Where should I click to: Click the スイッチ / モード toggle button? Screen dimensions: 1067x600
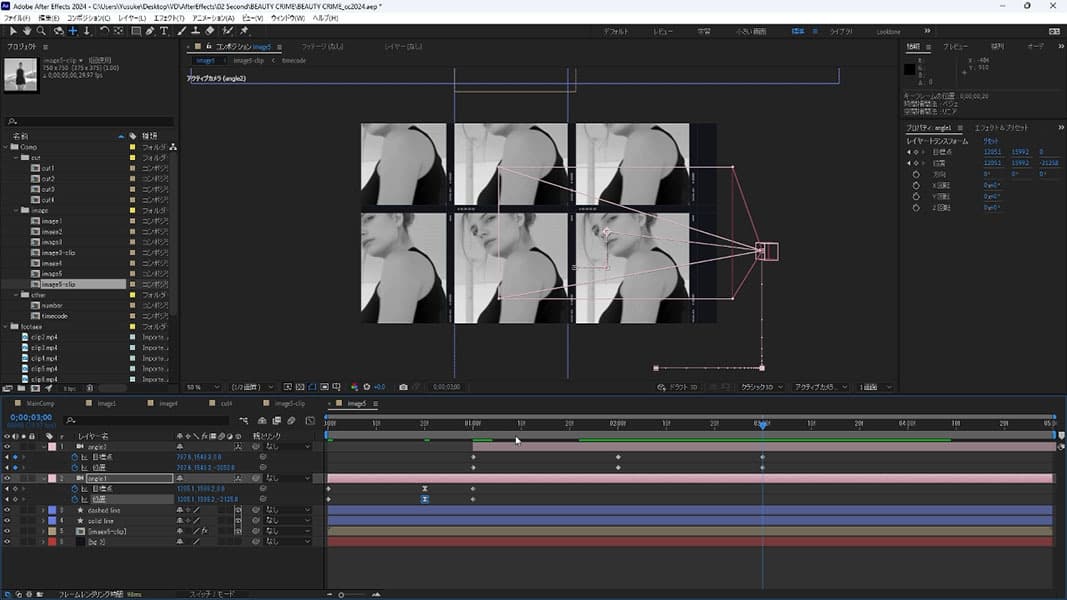212,594
